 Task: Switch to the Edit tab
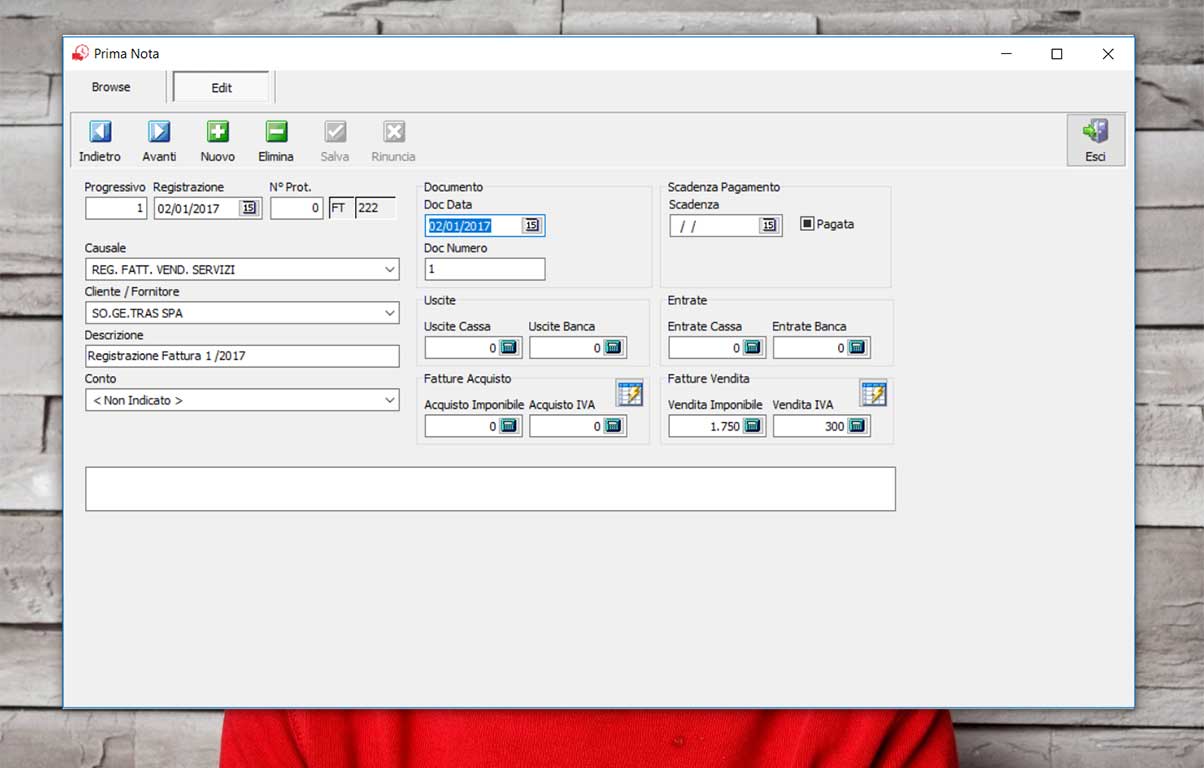221,88
